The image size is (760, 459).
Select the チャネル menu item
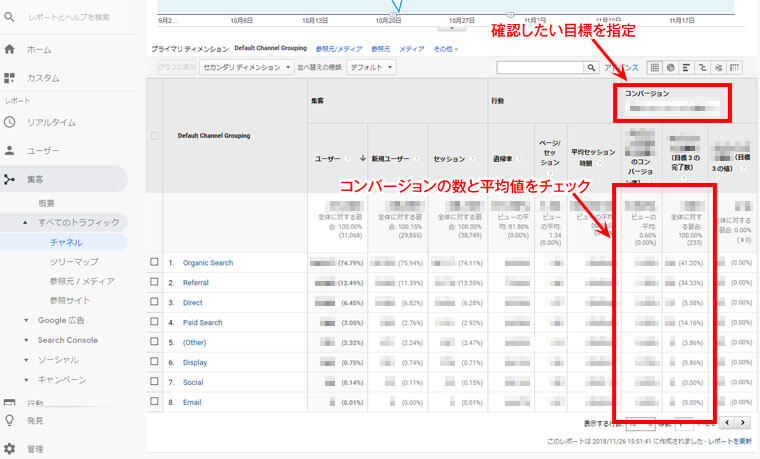(66, 242)
